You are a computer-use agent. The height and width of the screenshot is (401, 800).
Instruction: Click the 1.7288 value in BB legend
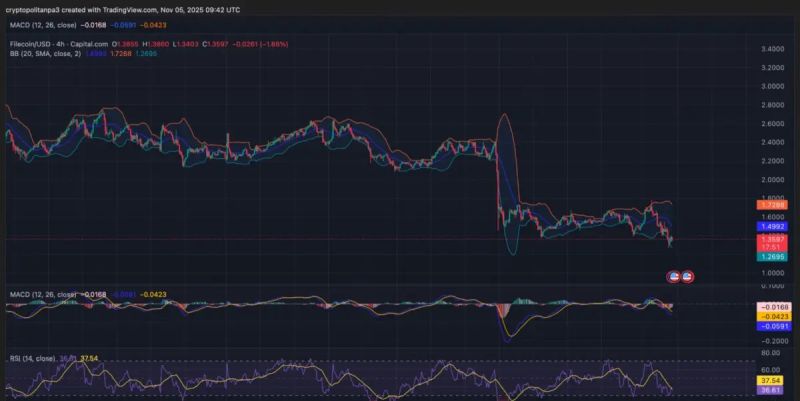tap(121, 54)
